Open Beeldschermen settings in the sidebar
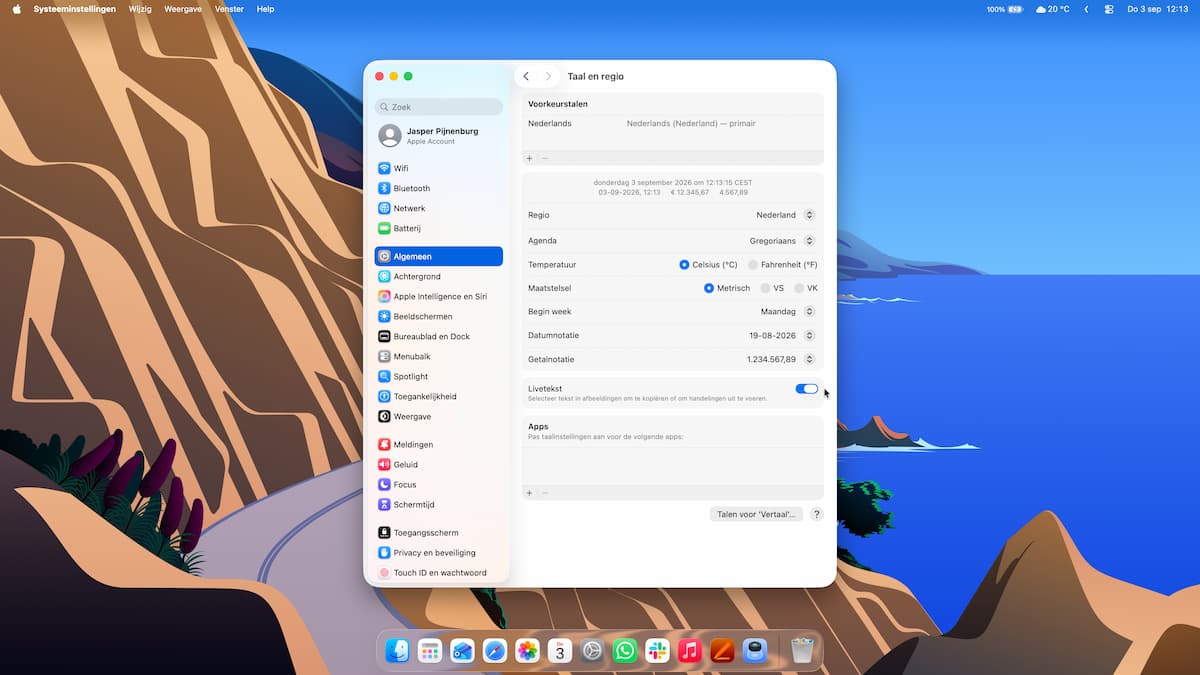The width and height of the screenshot is (1200, 675). 438,316
